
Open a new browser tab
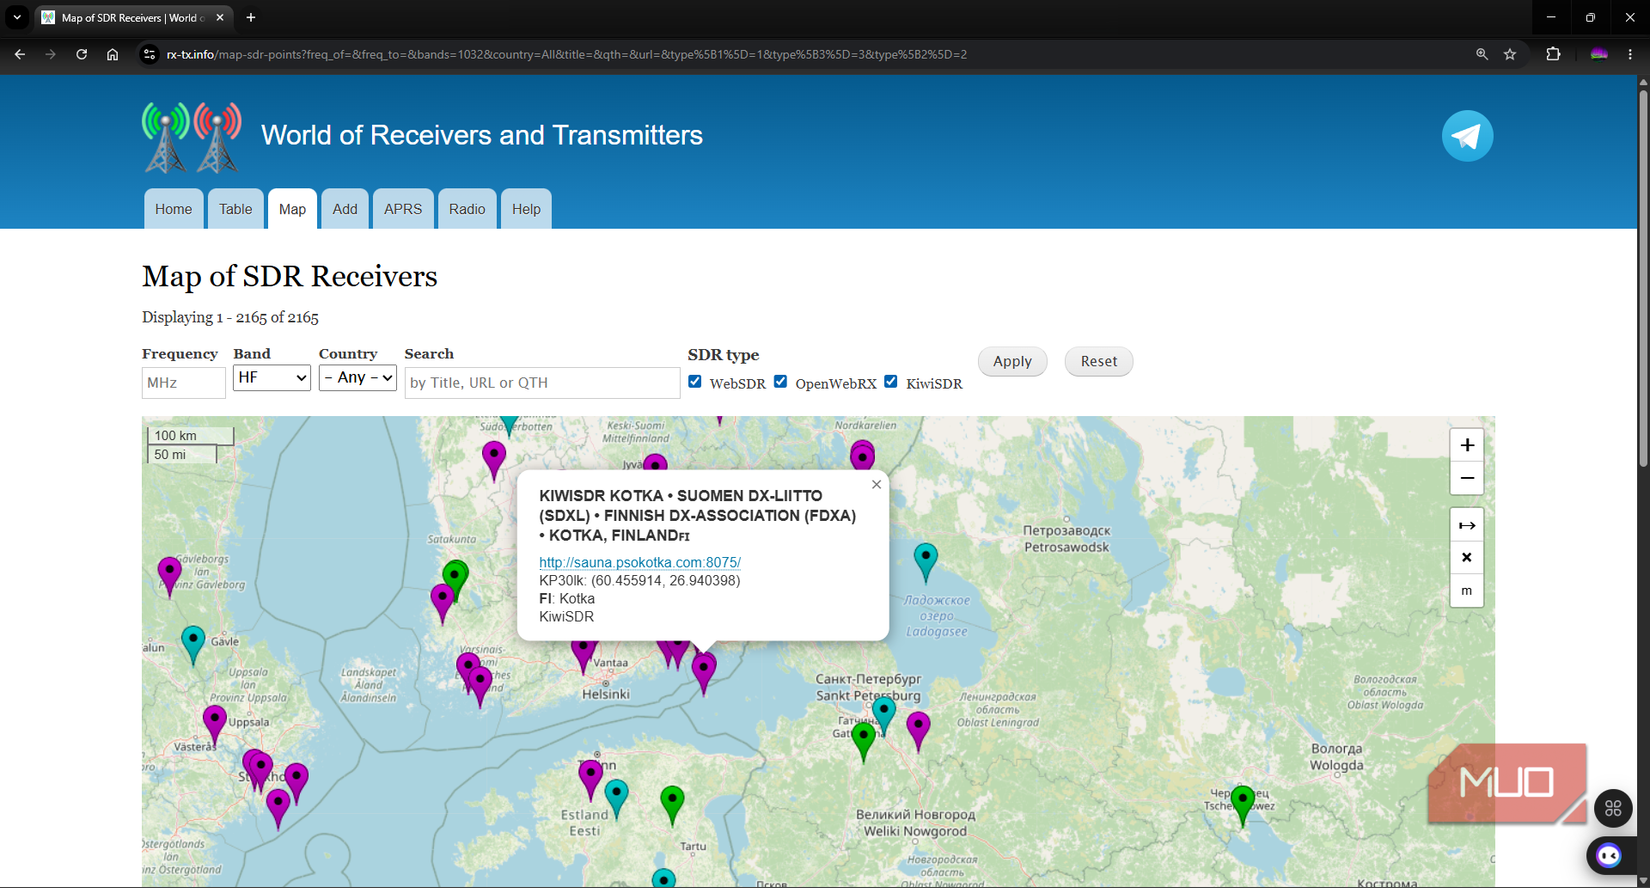[x=251, y=17]
